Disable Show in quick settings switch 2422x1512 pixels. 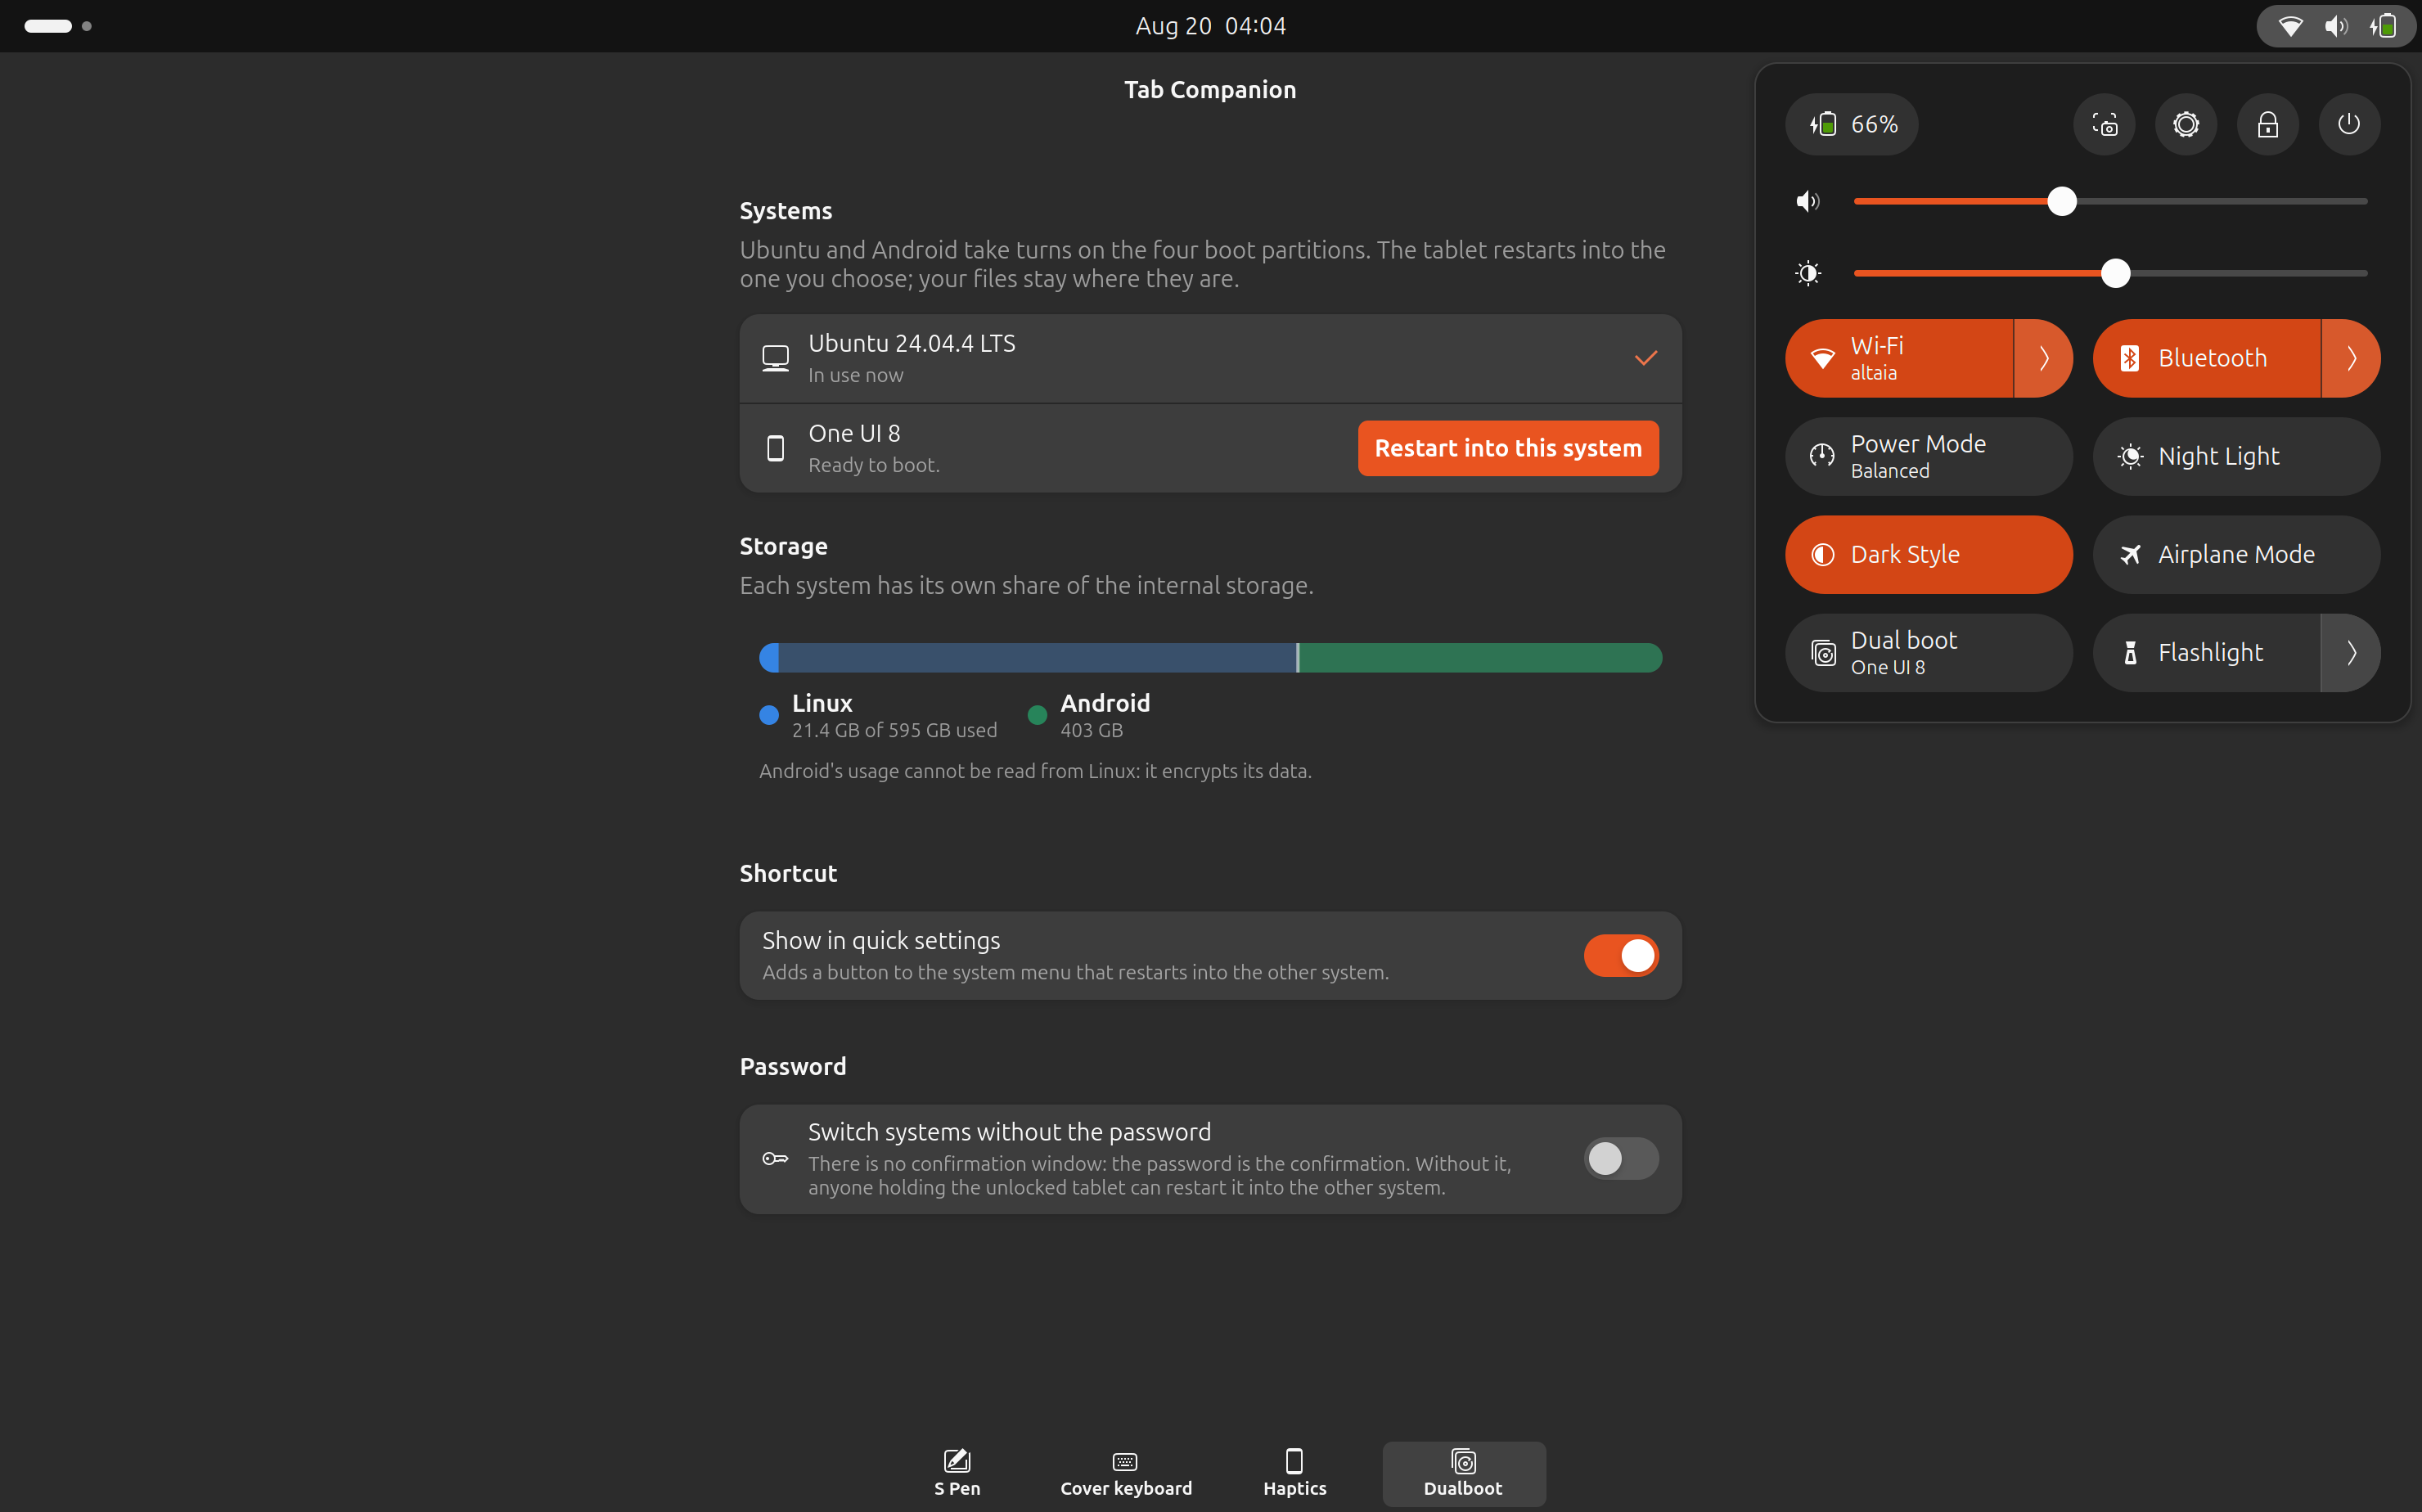(x=1621, y=955)
